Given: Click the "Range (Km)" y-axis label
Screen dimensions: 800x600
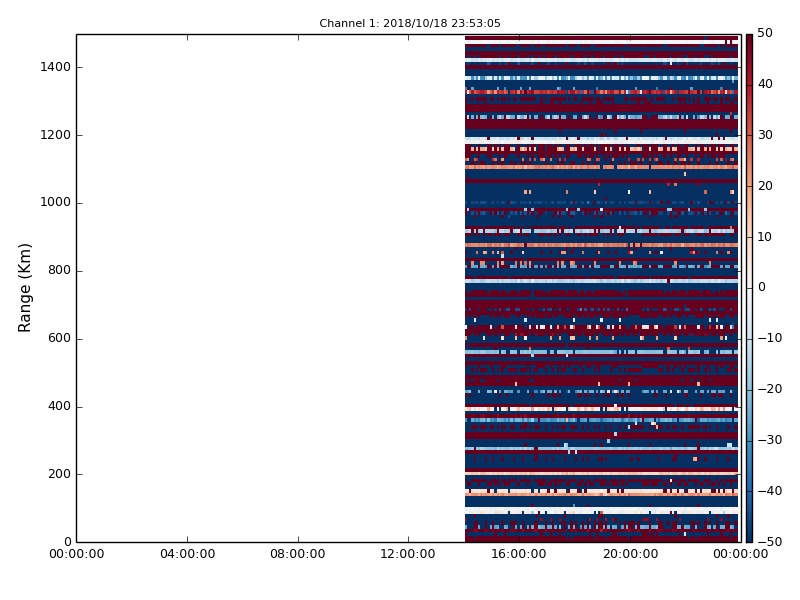Looking at the screenshot, I should point(24,288).
